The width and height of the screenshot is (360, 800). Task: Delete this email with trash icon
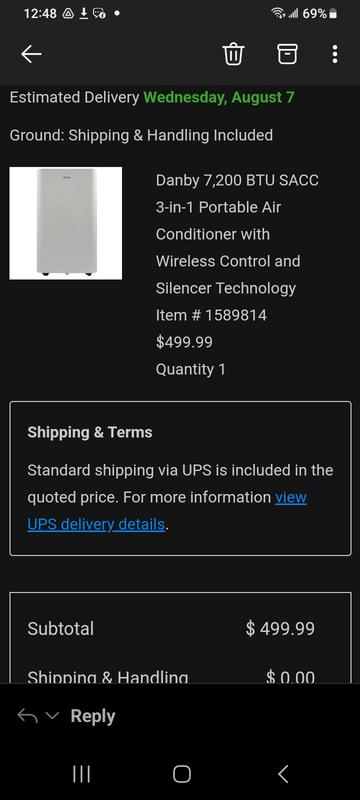click(x=234, y=54)
